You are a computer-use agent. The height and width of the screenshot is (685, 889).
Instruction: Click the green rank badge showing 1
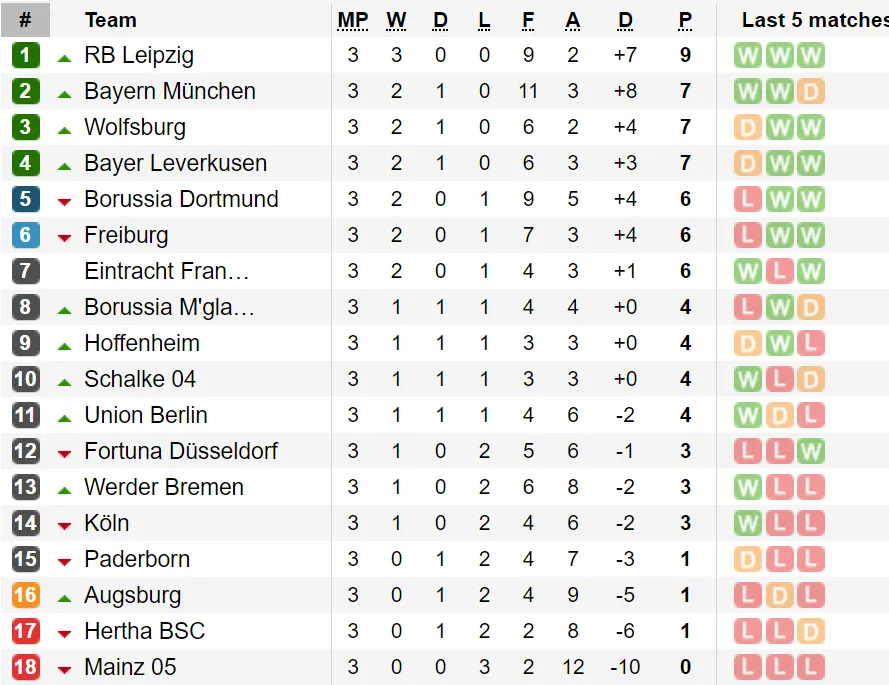point(25,55)
